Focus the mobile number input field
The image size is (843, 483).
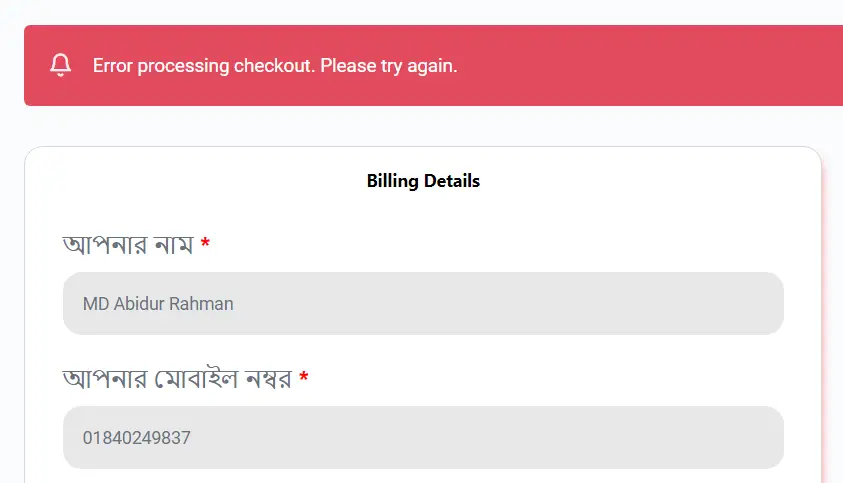[x=423, y=437]
